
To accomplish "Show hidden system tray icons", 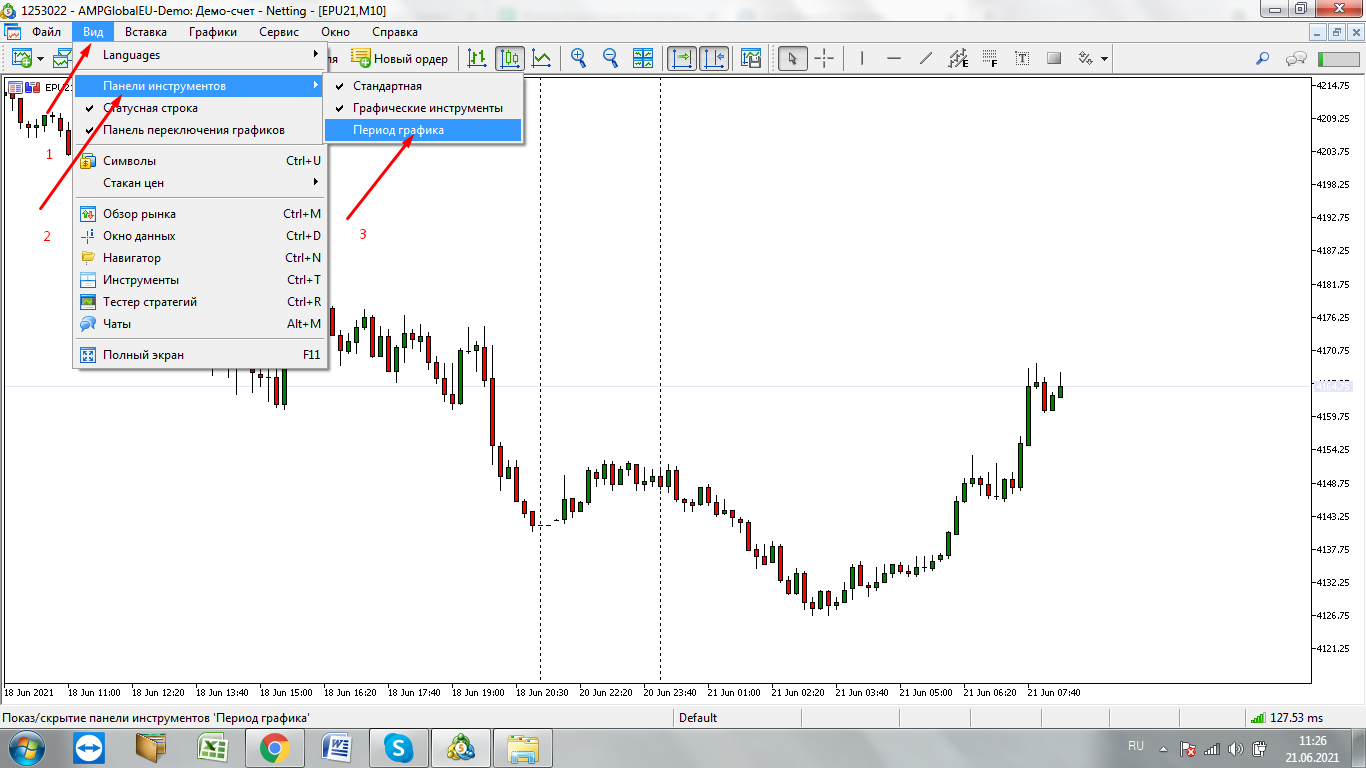I will (x=1162, y=748).
